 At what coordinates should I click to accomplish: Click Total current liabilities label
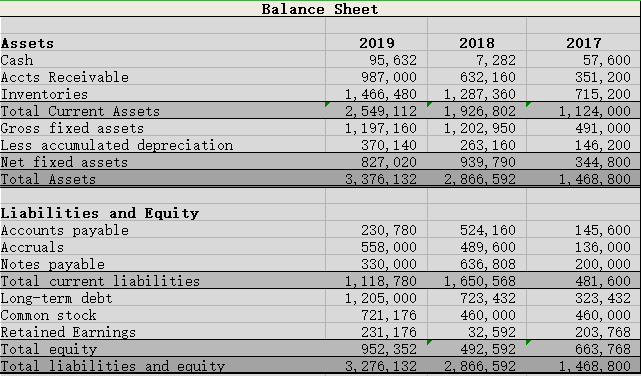tap(100, 281)
